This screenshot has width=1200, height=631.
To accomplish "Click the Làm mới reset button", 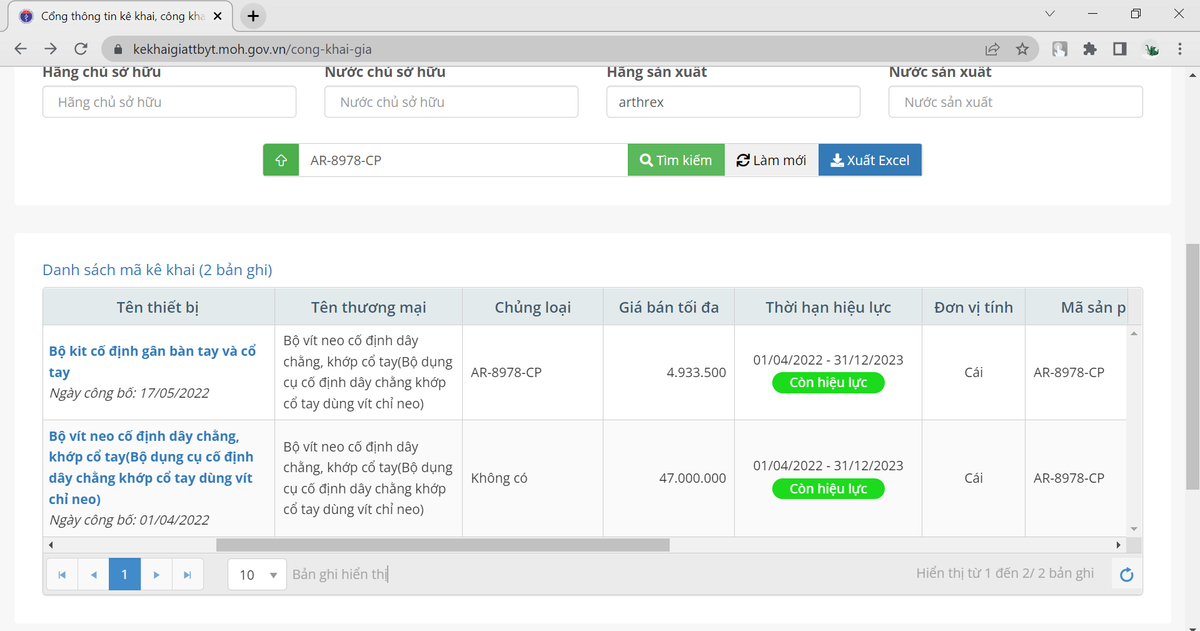I will 771,160.
